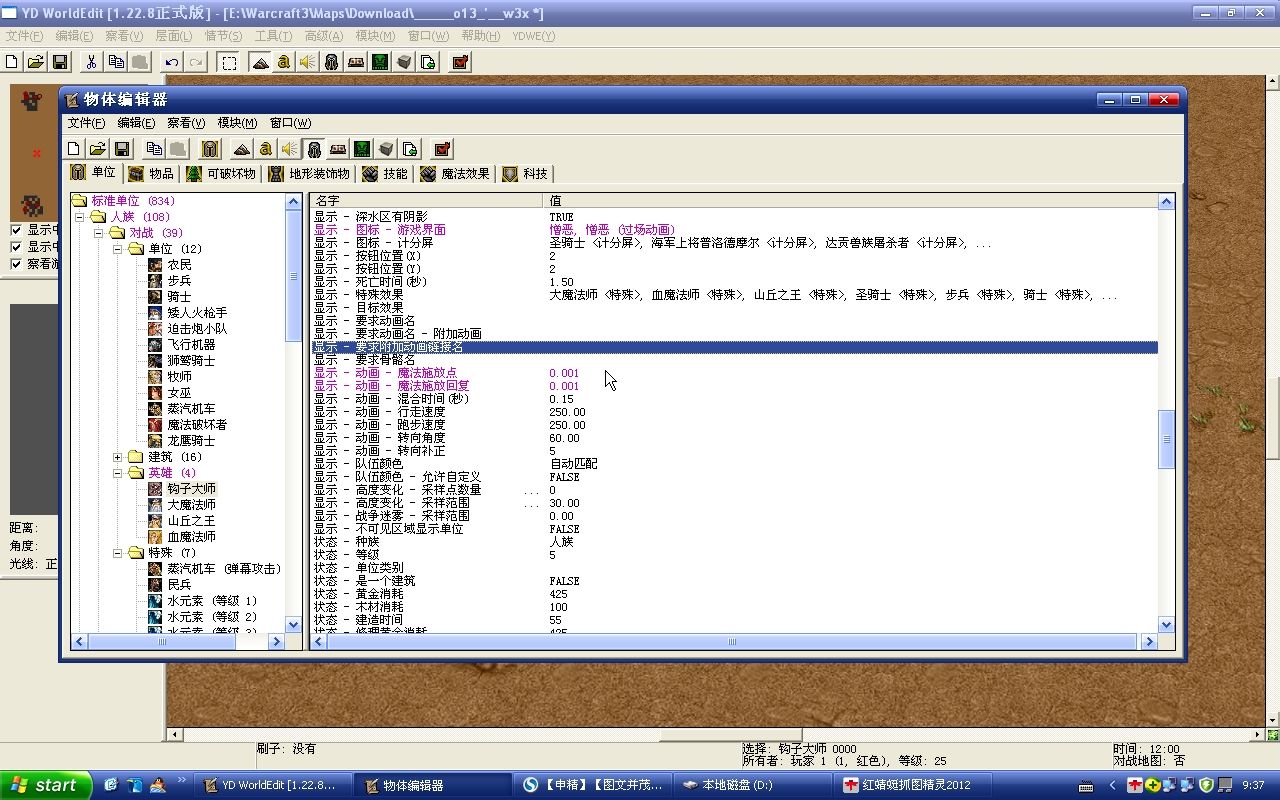Click New in the Object Editor toolbar

tap(74, 149)
